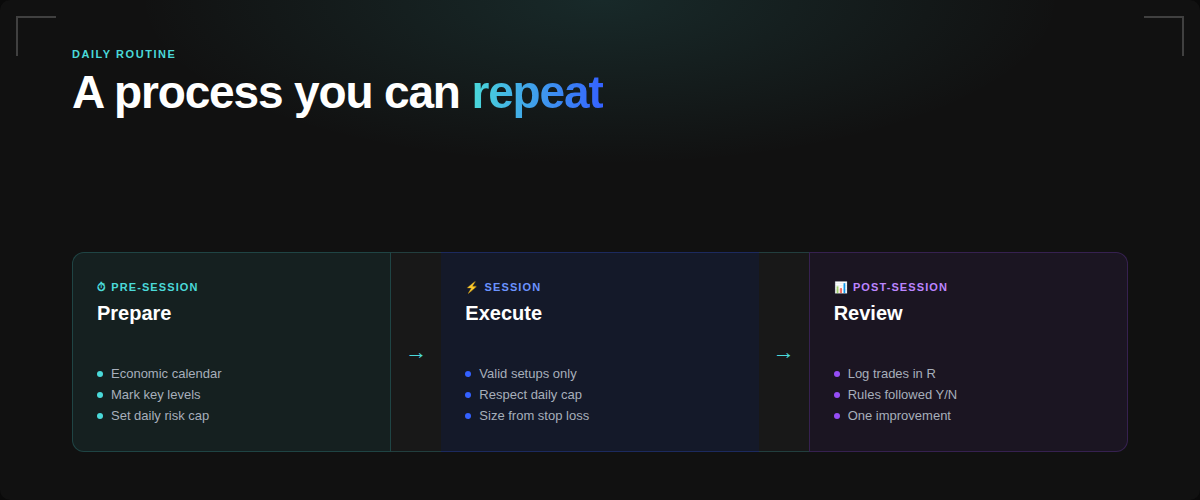Click the "Size from stop loss" item
Viewport: 1200px width, 500px height.
click(x=534, y=416)
